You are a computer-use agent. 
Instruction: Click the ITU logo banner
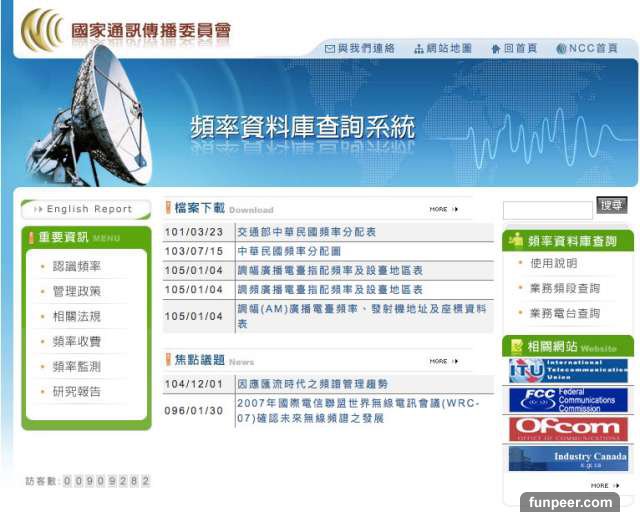[x=567, y=371]
